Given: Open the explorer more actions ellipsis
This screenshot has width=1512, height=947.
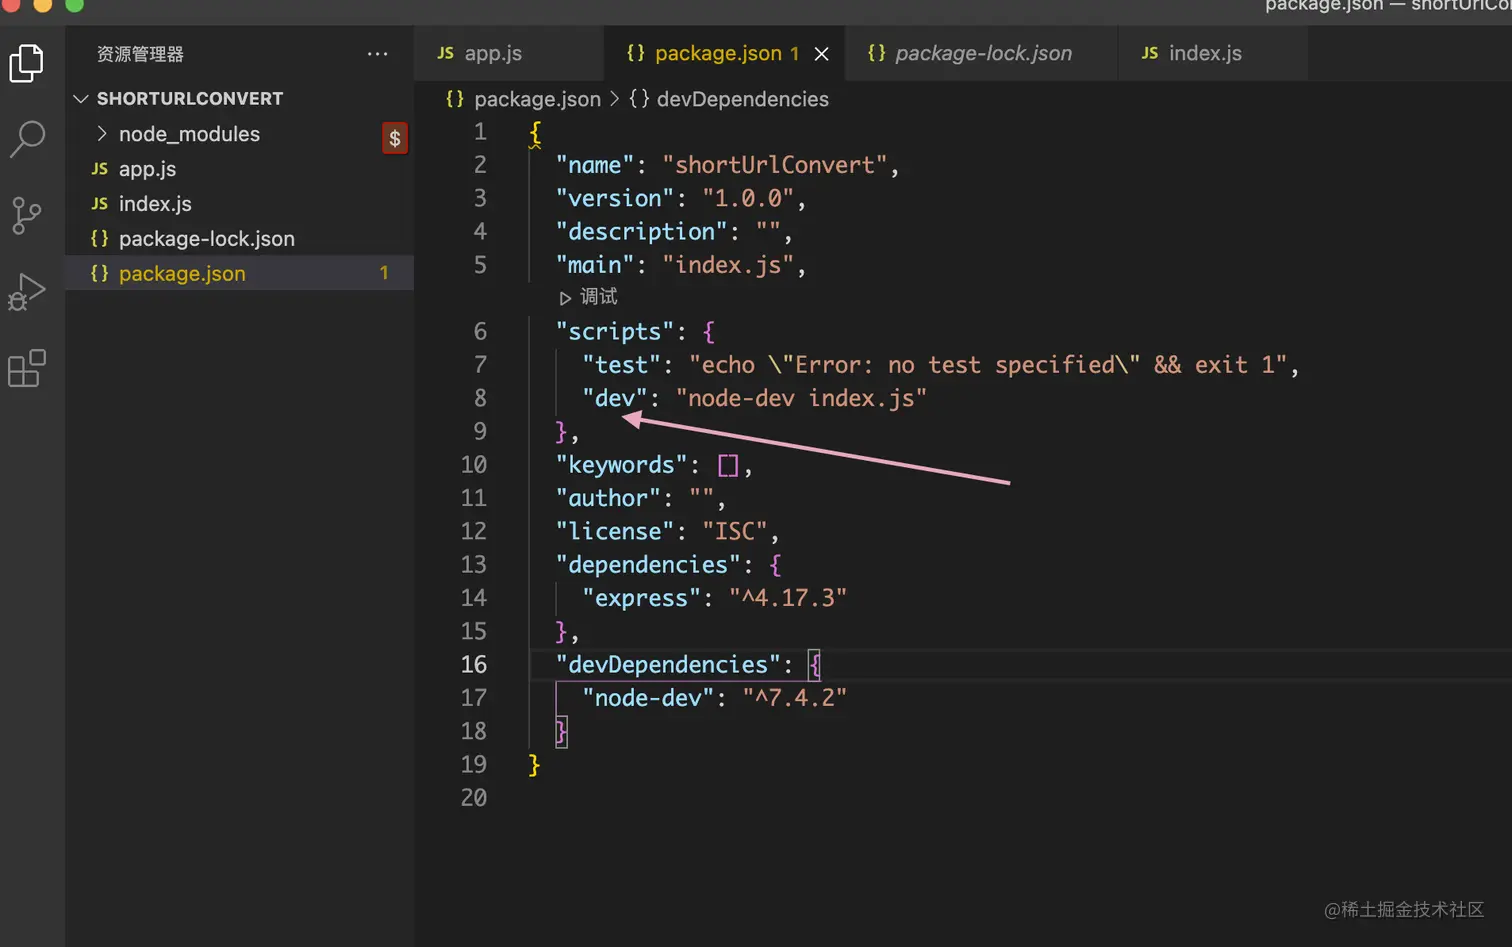Looking at the screenshot, I should (x=377, y=54).
